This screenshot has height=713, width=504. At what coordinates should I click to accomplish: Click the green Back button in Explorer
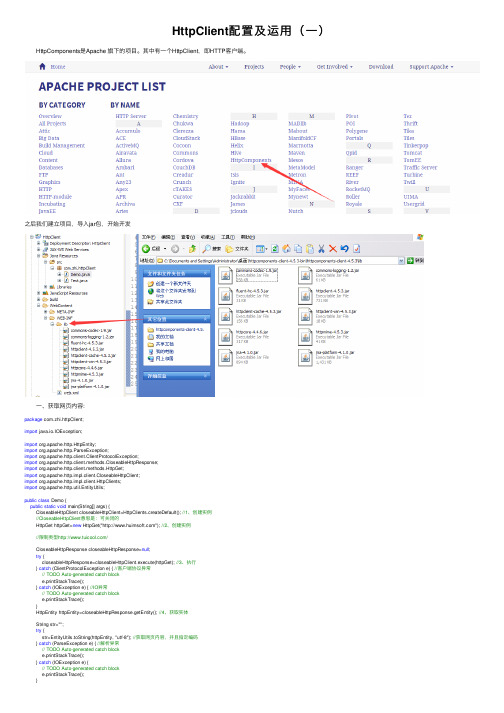[x=146, y=249]
